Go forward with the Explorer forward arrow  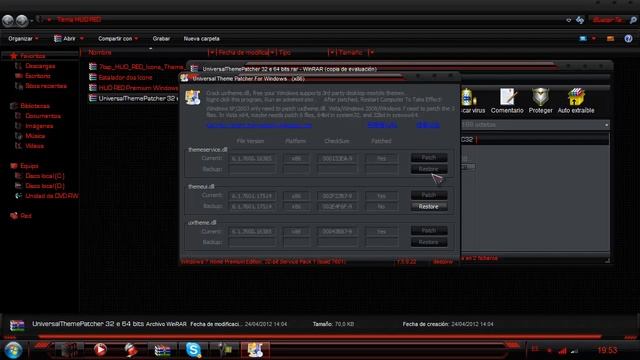(22, 20)
